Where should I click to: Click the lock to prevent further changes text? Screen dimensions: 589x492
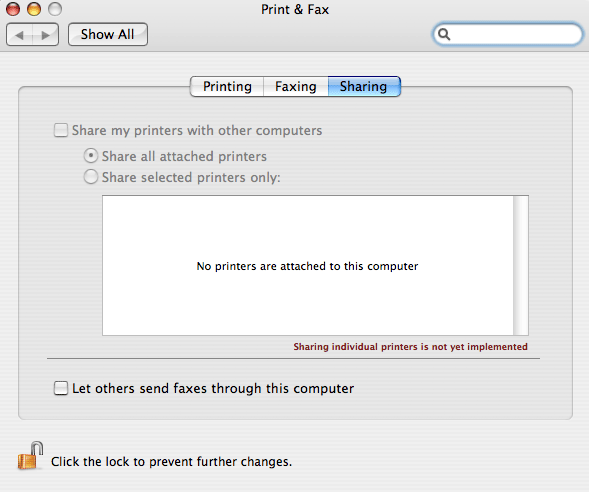click(x=171, y=462)
